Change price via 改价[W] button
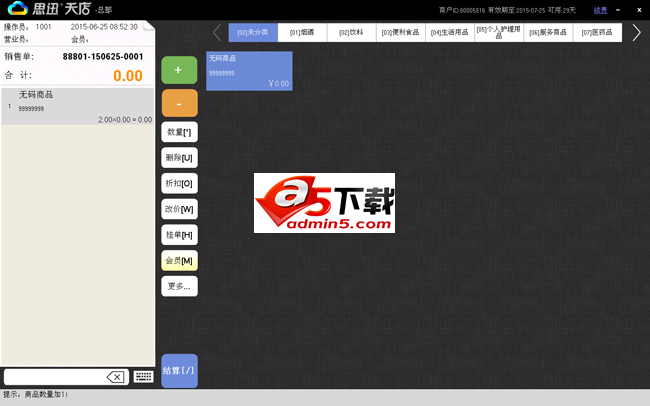The image size is (650, 406). 179,209
